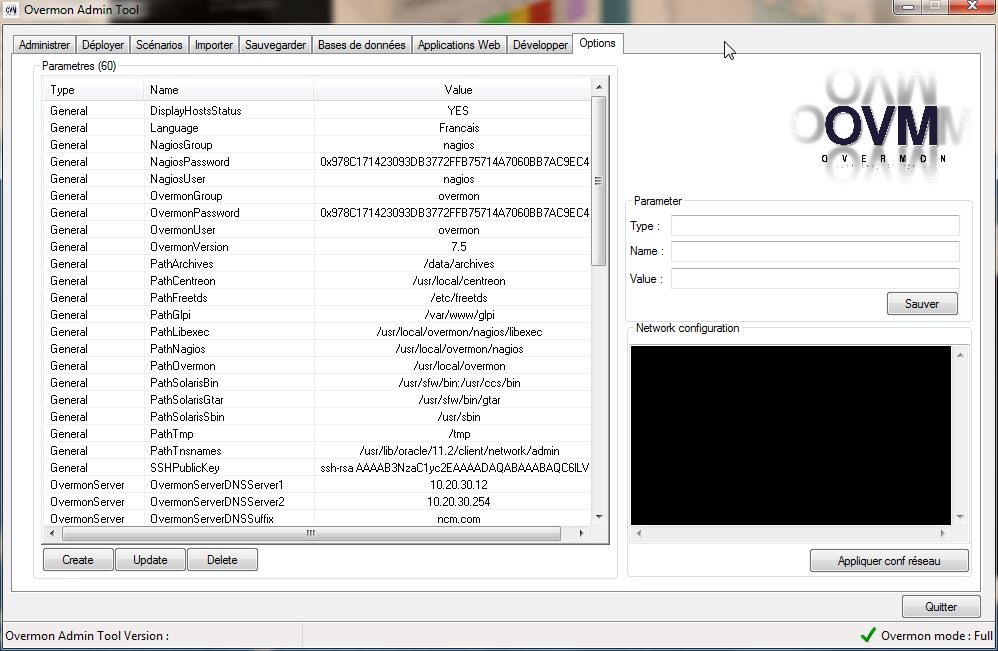Viewport: 998px width, 651px height.
Task: Click the network configuration scroll-down arrow
Action: (x=960, y=517)
